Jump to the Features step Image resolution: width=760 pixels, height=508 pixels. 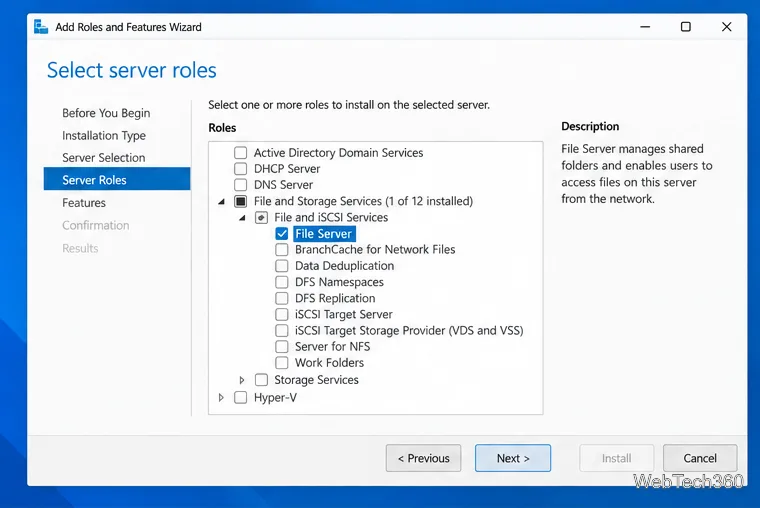84,203
